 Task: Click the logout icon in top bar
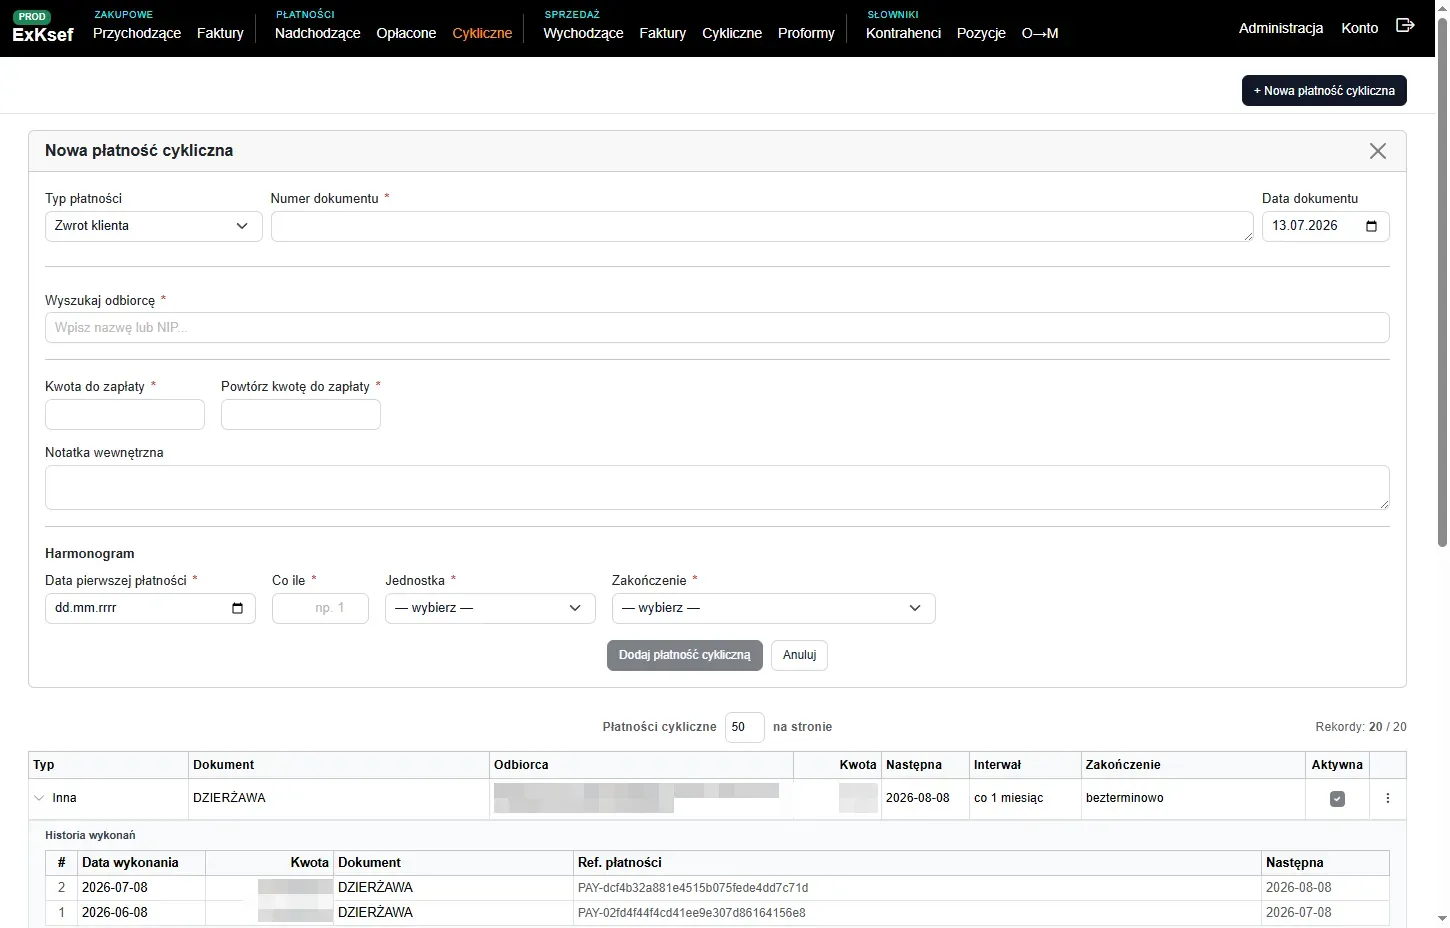coord(1405,26)
